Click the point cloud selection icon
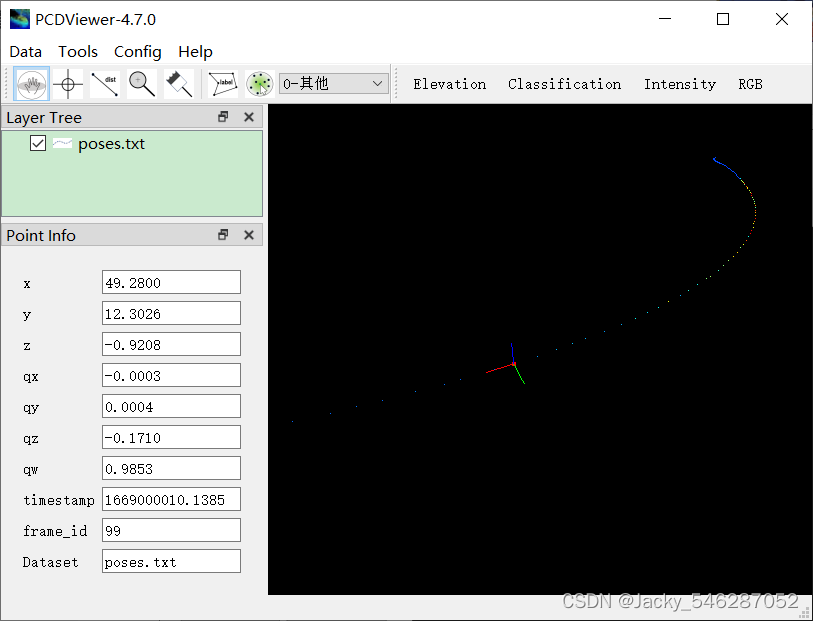Viewport: 813px width, 621px height. pyautogui.click(x=260, y=83)
